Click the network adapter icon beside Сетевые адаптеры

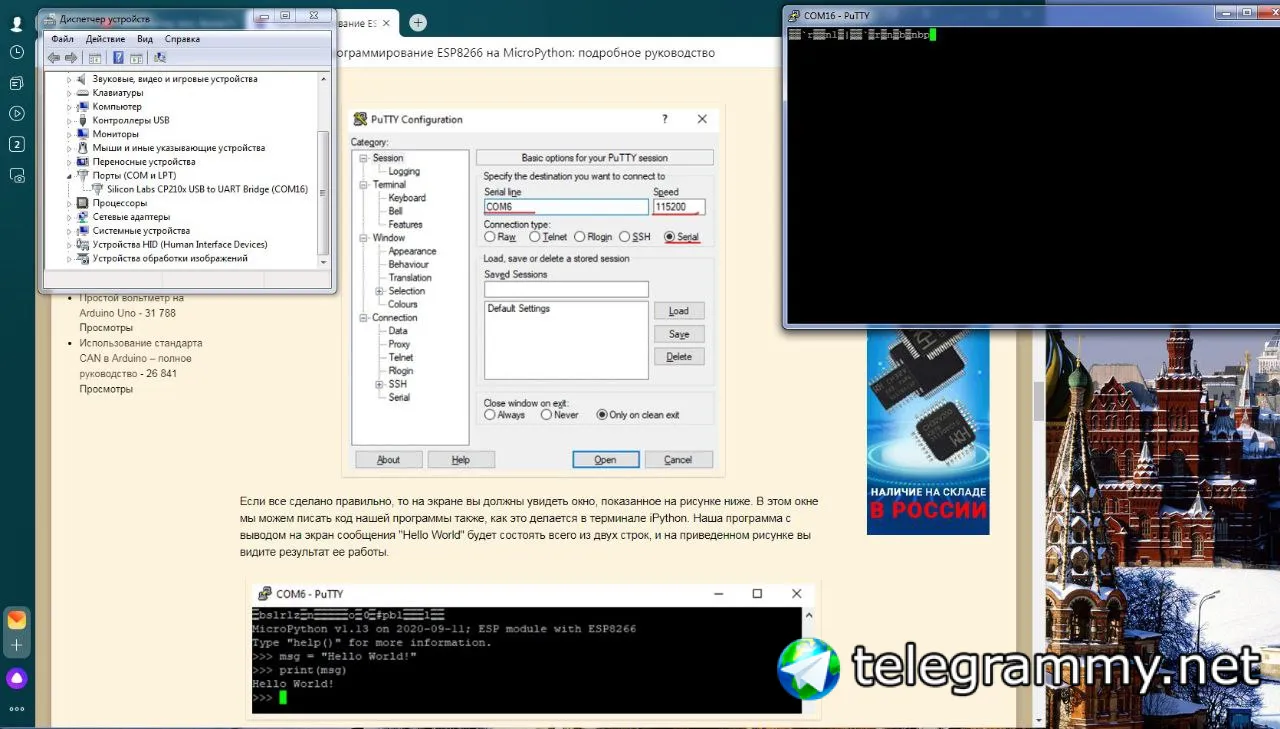pyautogui.click(x=83, y=217)
